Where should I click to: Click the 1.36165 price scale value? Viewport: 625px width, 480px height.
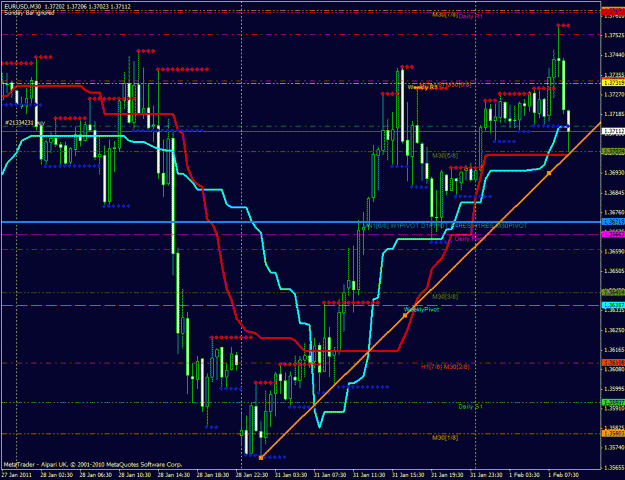tap(614, 350)
